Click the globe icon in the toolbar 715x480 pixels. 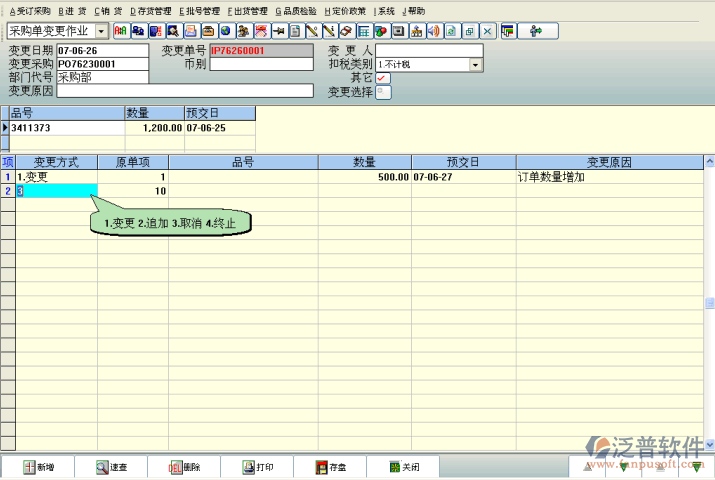[x=225, y=31]
